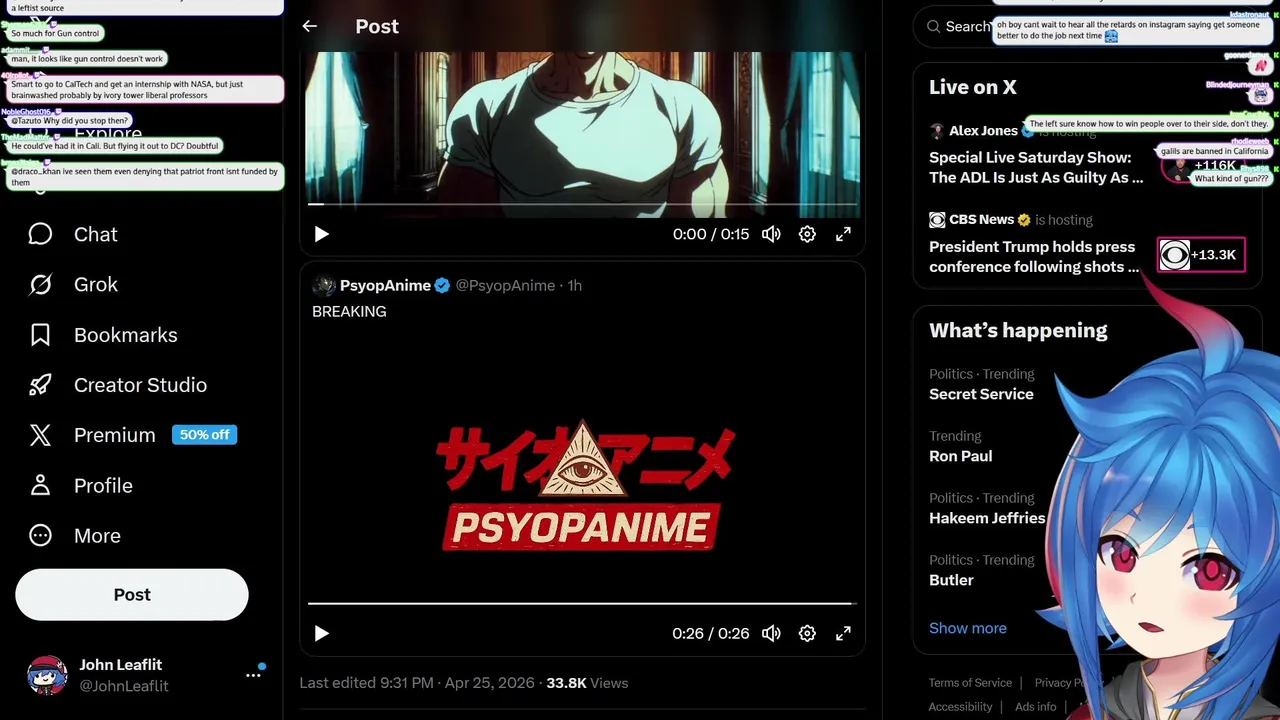Click the Chat speech bubble icon
Viewport: 1280px width, 720px height.
coord(40,234)
